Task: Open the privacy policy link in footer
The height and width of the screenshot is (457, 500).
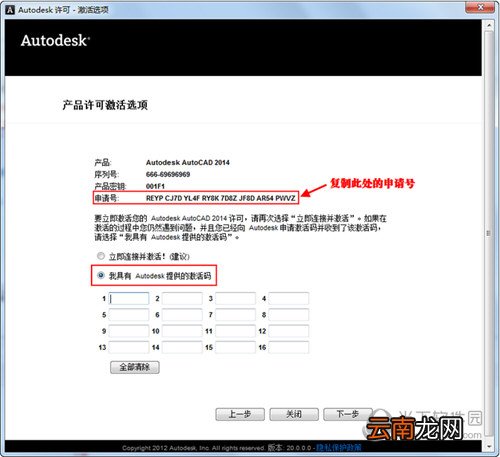Action: pos(339,448)
